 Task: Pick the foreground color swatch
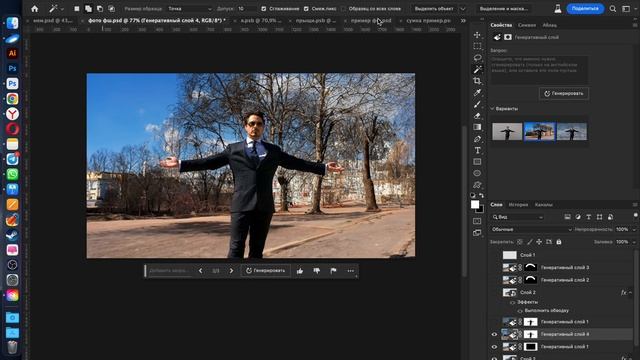[475, 205]
